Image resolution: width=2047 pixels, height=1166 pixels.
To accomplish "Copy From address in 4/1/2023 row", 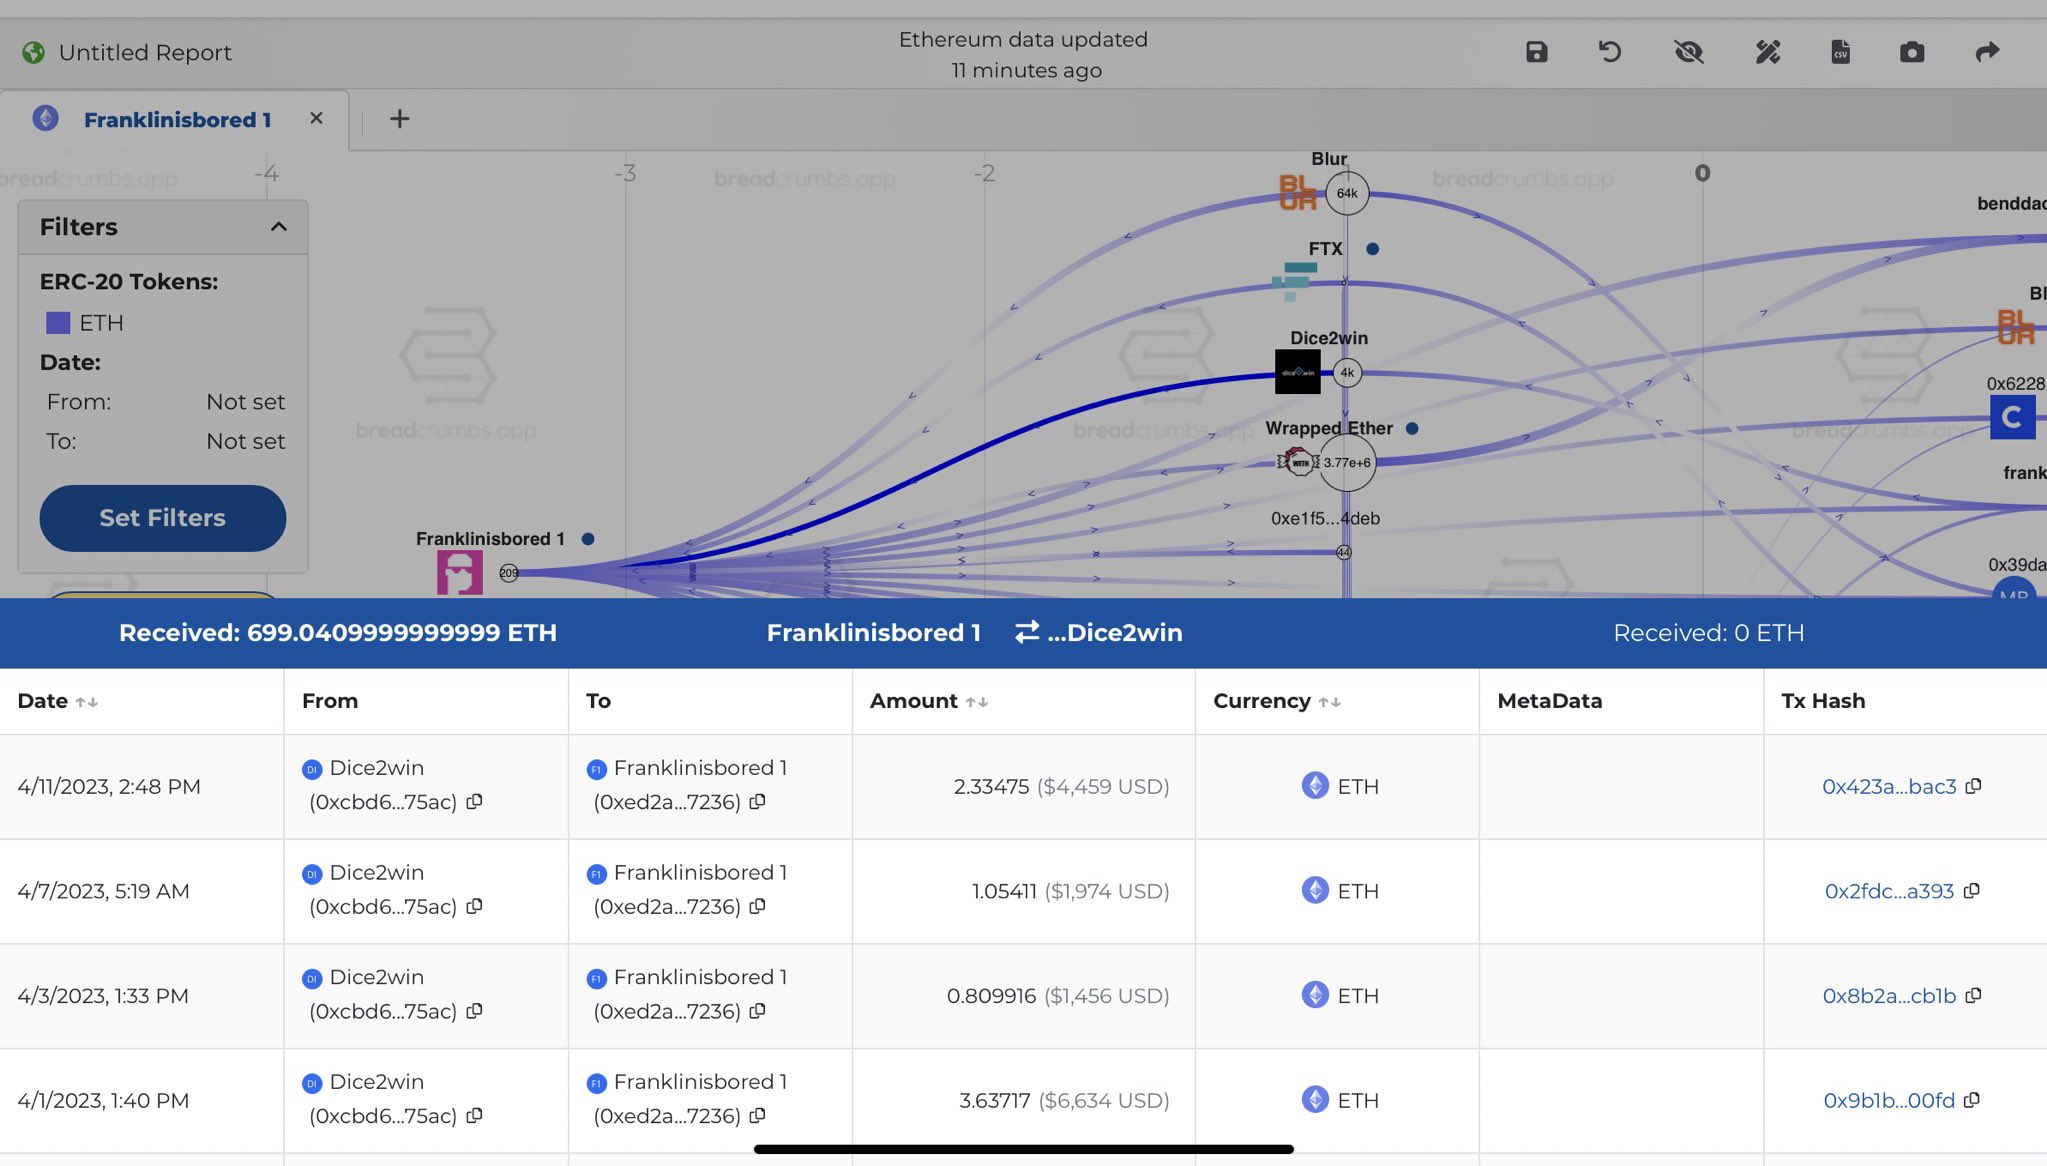I will click(474, 1115).
